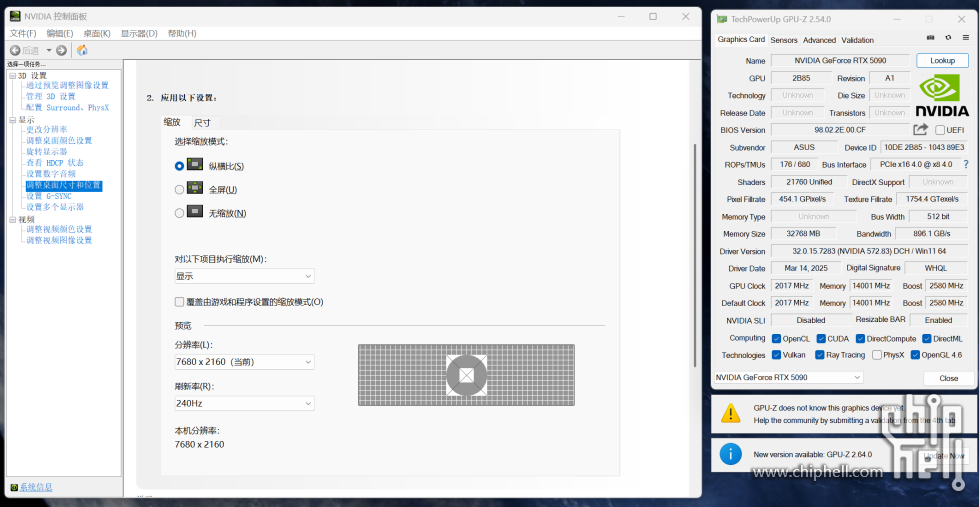Screen dimensions: 979x507
Task: Select the 纵横比(S) radio button
Action: (x=179, y=166)
